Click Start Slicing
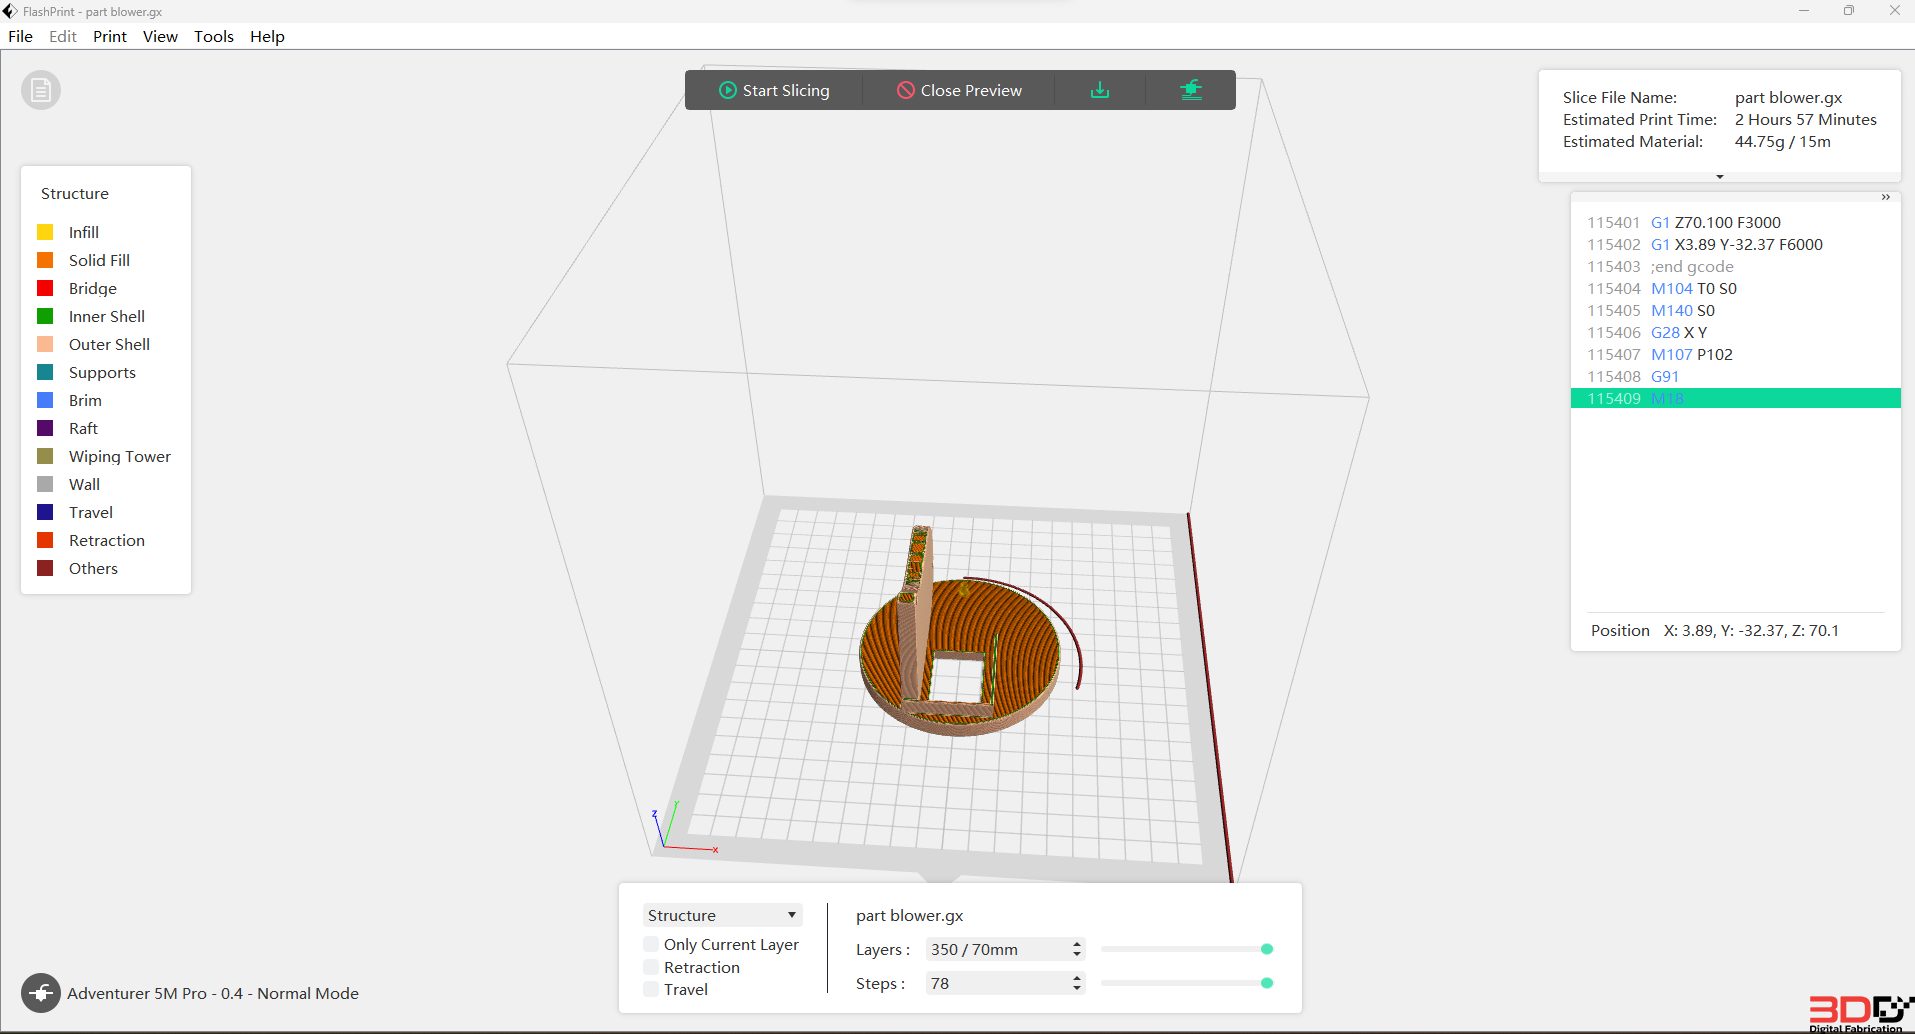 coord(775,89)
